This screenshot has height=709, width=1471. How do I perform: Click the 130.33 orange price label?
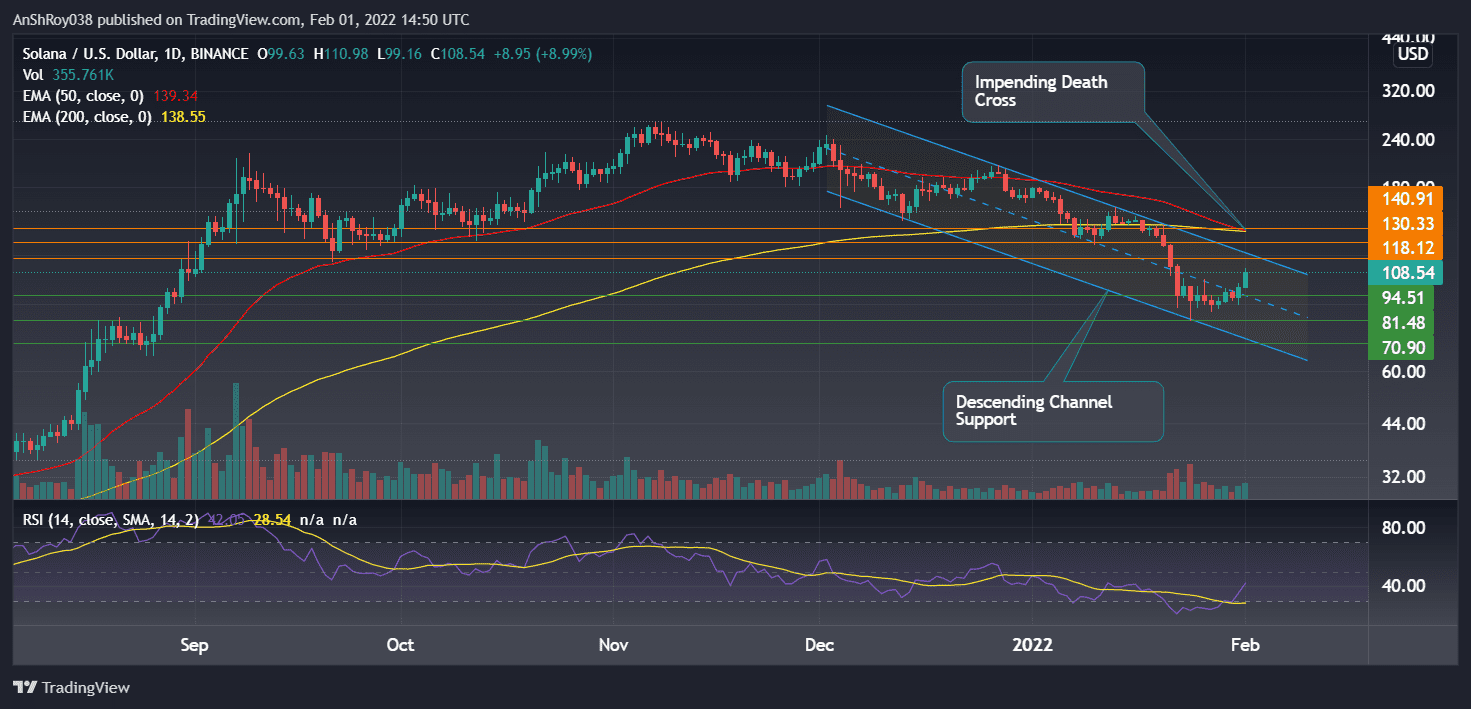1404,225
